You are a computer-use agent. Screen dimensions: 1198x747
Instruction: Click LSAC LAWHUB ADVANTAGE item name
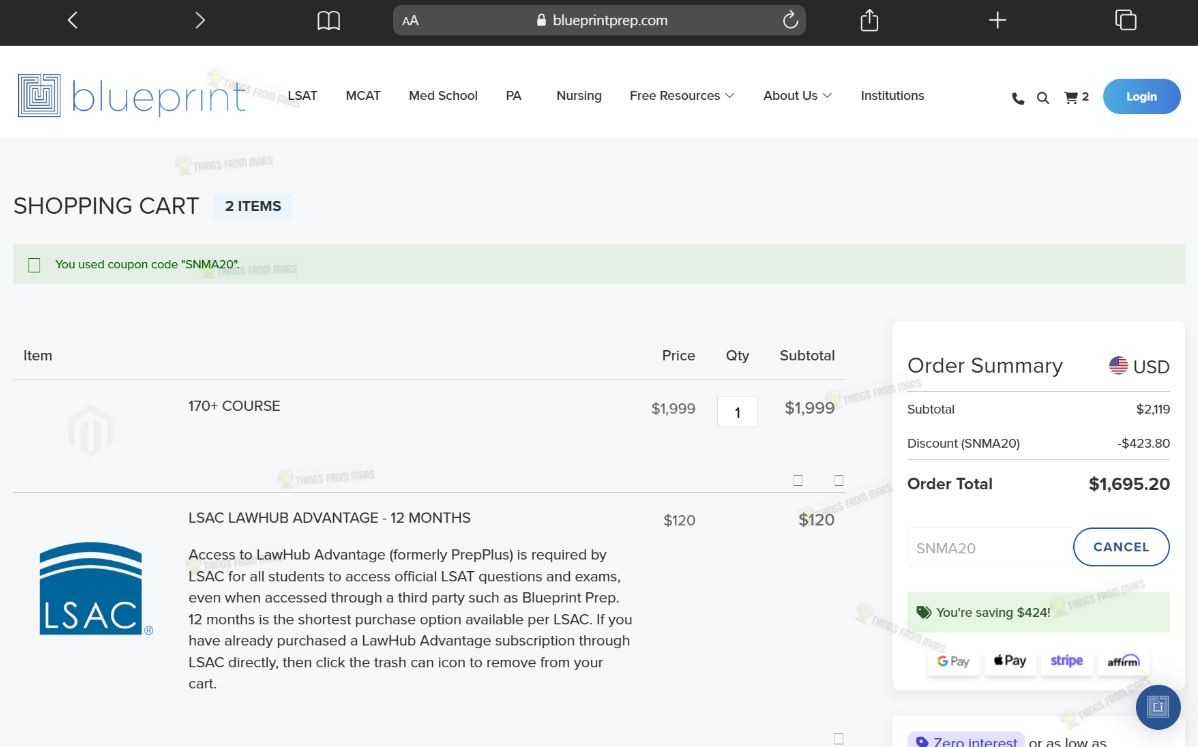click(329, 518)
